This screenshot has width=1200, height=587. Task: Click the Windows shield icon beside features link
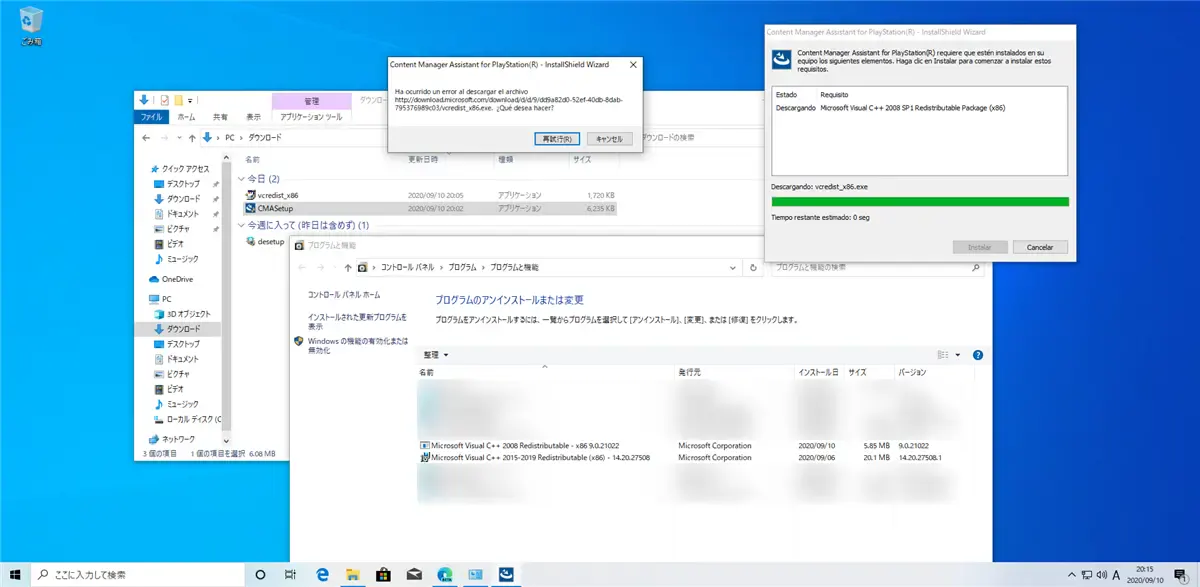point(299,341)
